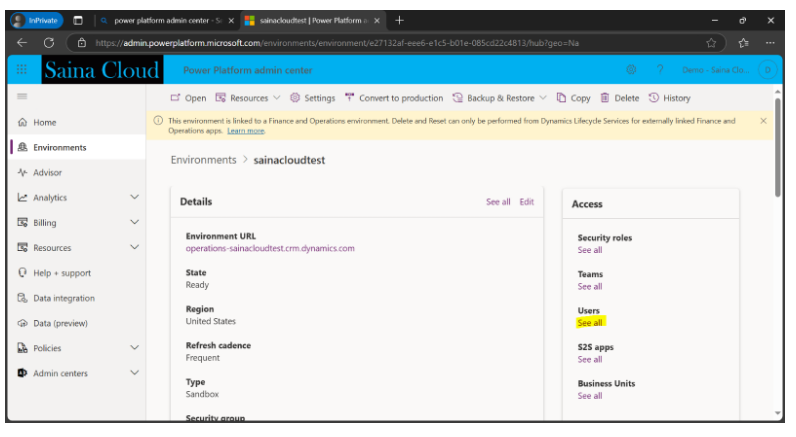Click the Learn more link
The width and height of the screenshot is (796, 437).
click(x=246, y=131)
